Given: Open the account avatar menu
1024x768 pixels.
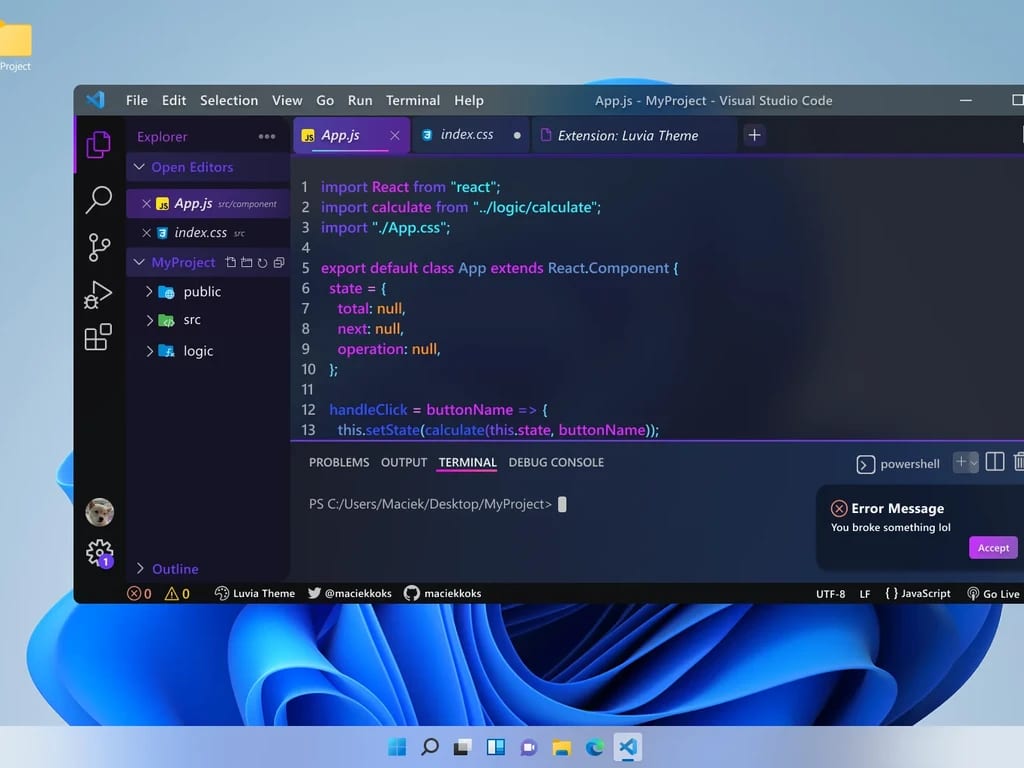Looking at the screenshot, I should pos(99,512).
